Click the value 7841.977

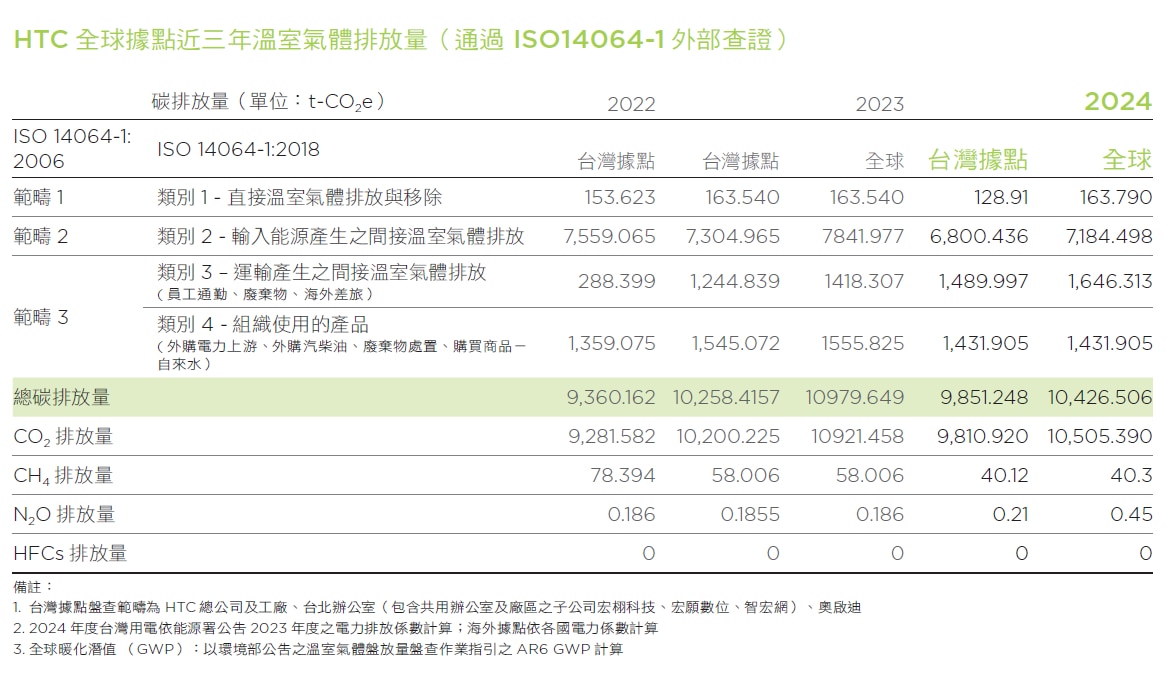863,237
